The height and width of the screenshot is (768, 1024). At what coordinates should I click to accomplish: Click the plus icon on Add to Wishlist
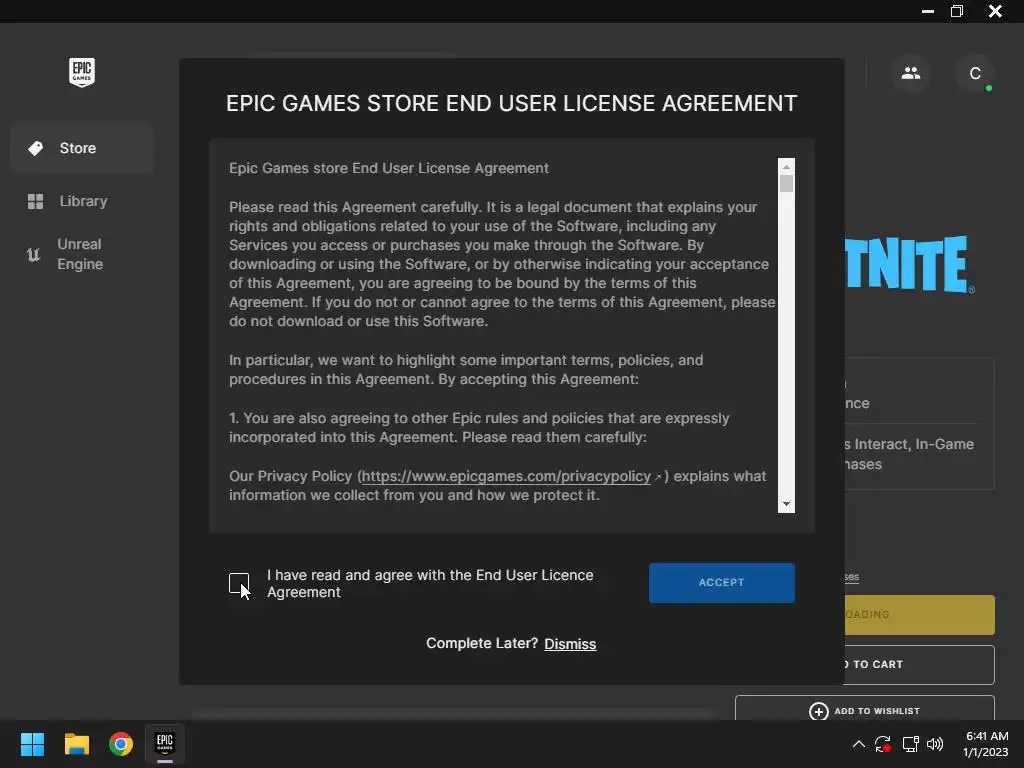point(818,711)
